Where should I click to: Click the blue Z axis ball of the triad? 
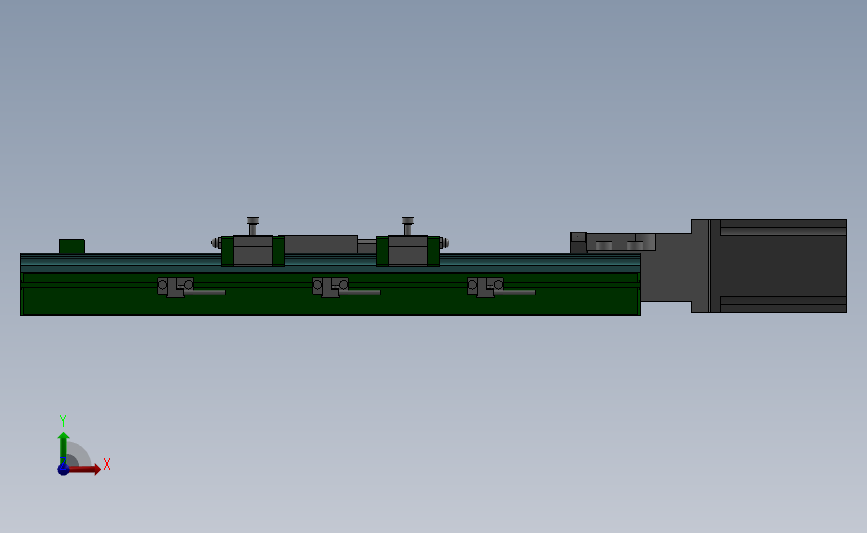tap(63, 469)
